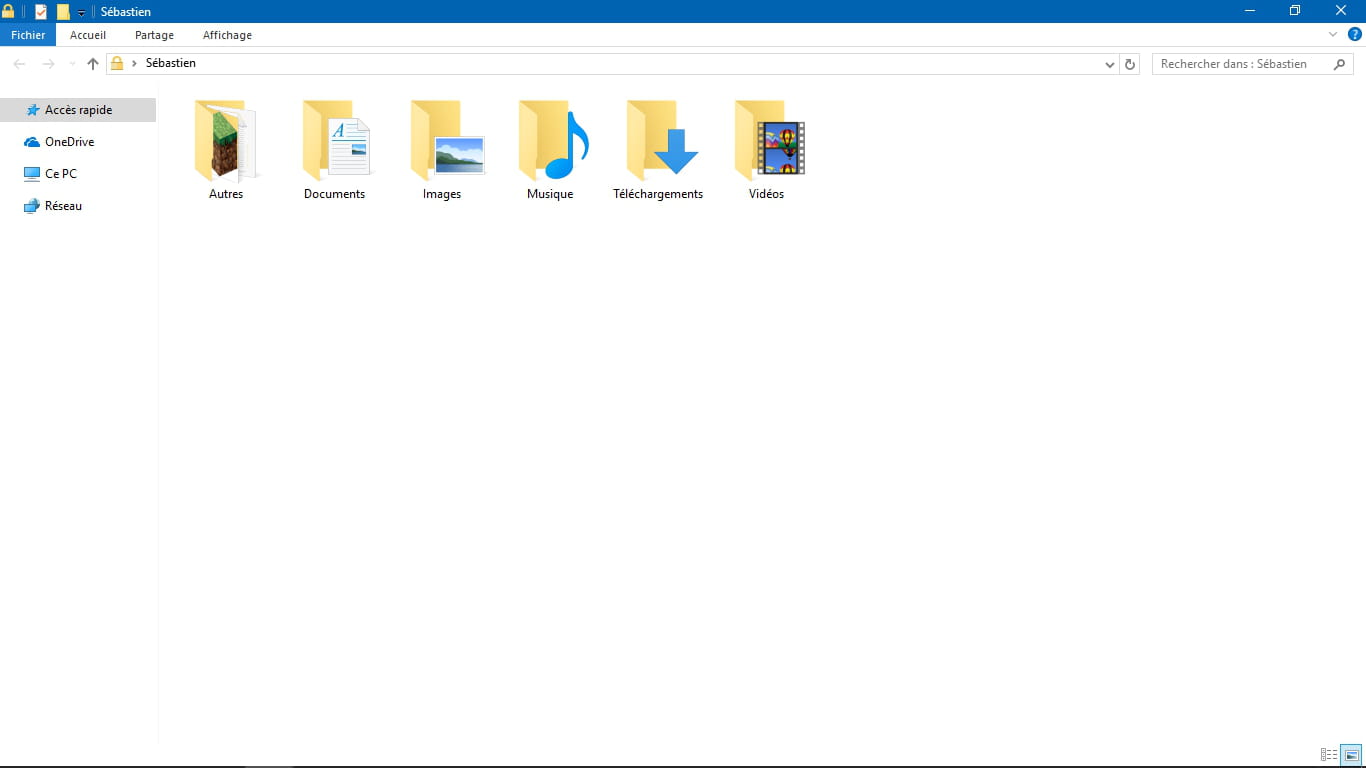Click the Forward navigation arrow
This screenshot has width=1366, height=768.
point(48,64)
